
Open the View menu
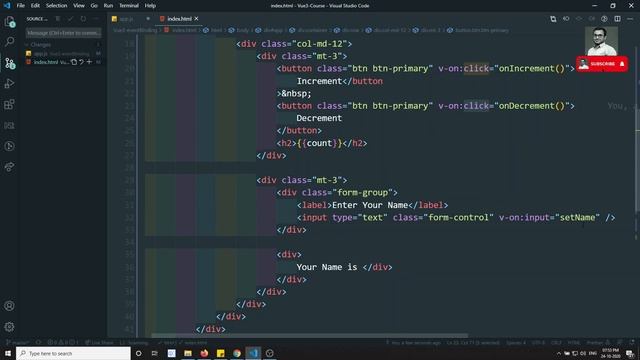click(x=79, y=6)
